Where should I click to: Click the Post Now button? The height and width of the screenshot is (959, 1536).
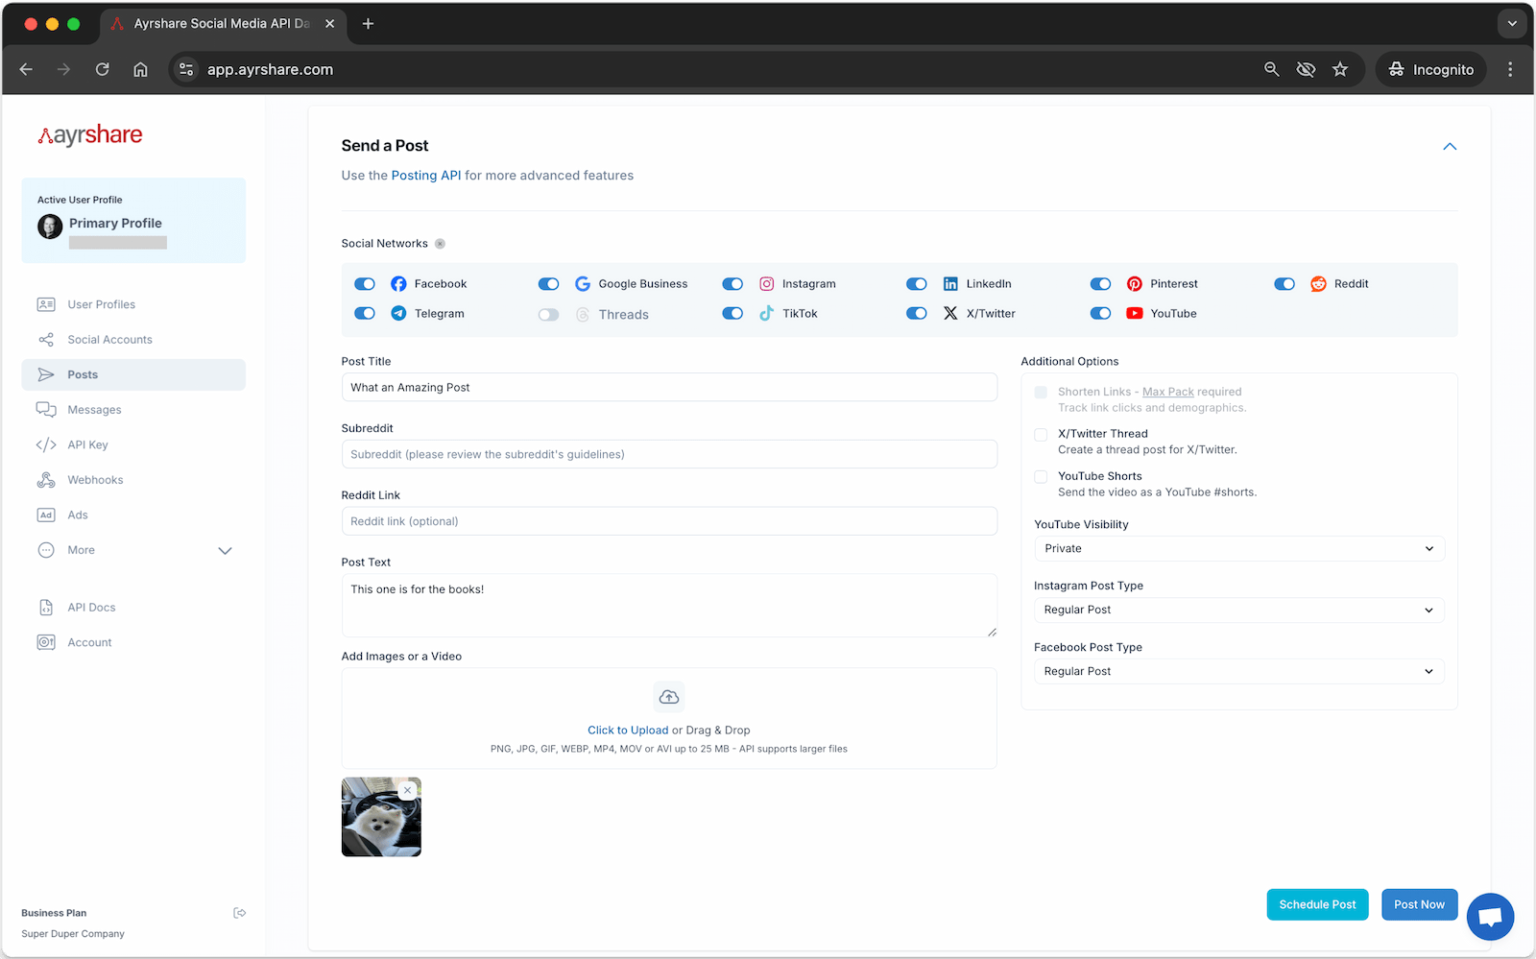pyautogui.click(x=1419, y=904)
